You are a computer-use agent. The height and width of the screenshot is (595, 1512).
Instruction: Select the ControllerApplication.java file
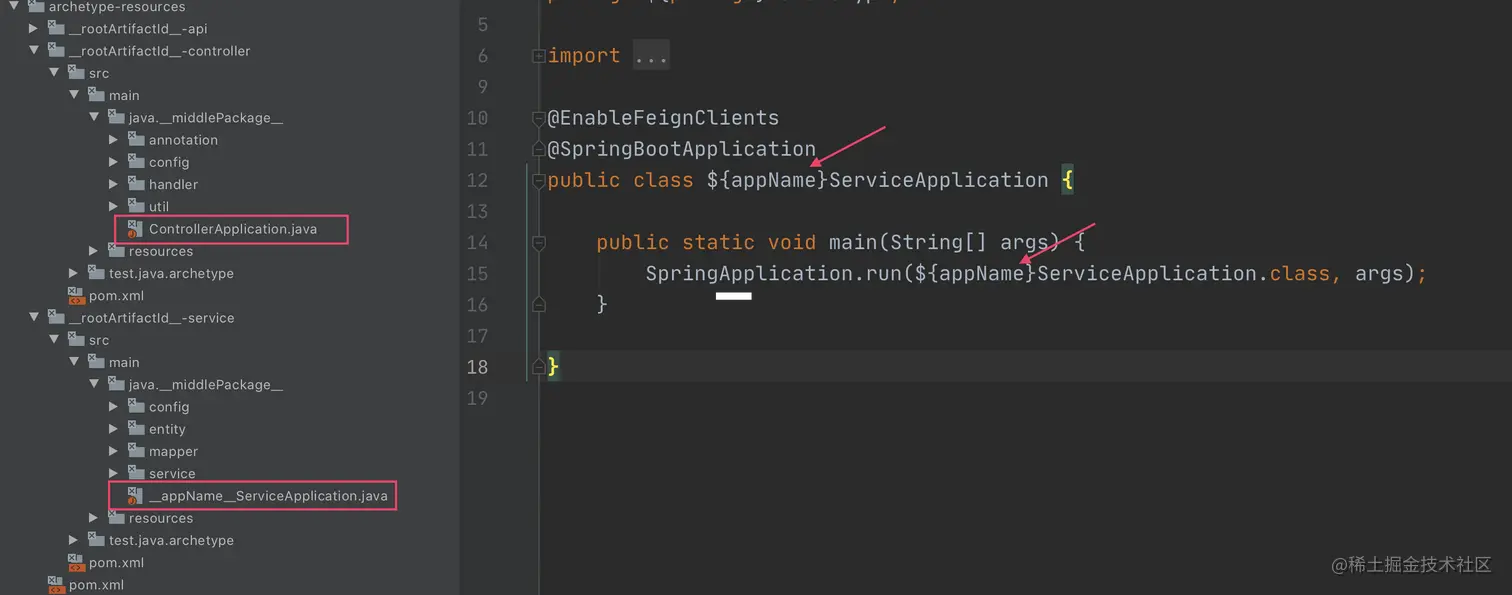(233, 229)
